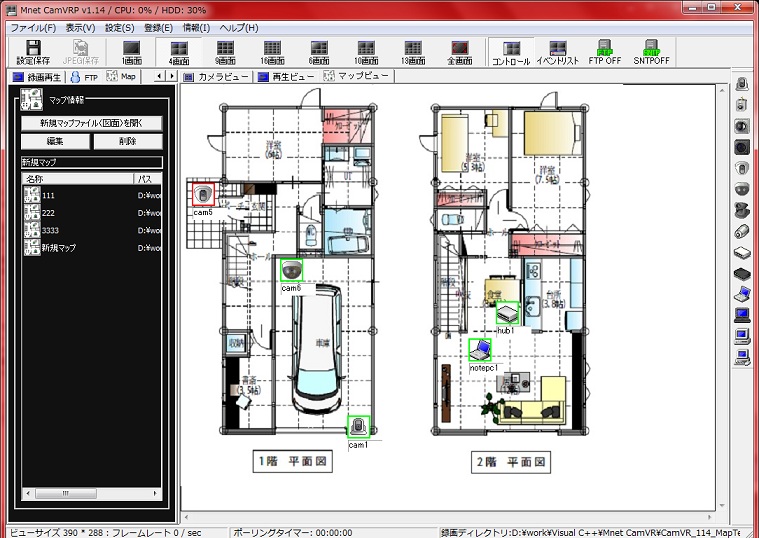Screen dimensions: 759x538
Task: Click the map view scroll-left arrow
Action: (186, 517)
